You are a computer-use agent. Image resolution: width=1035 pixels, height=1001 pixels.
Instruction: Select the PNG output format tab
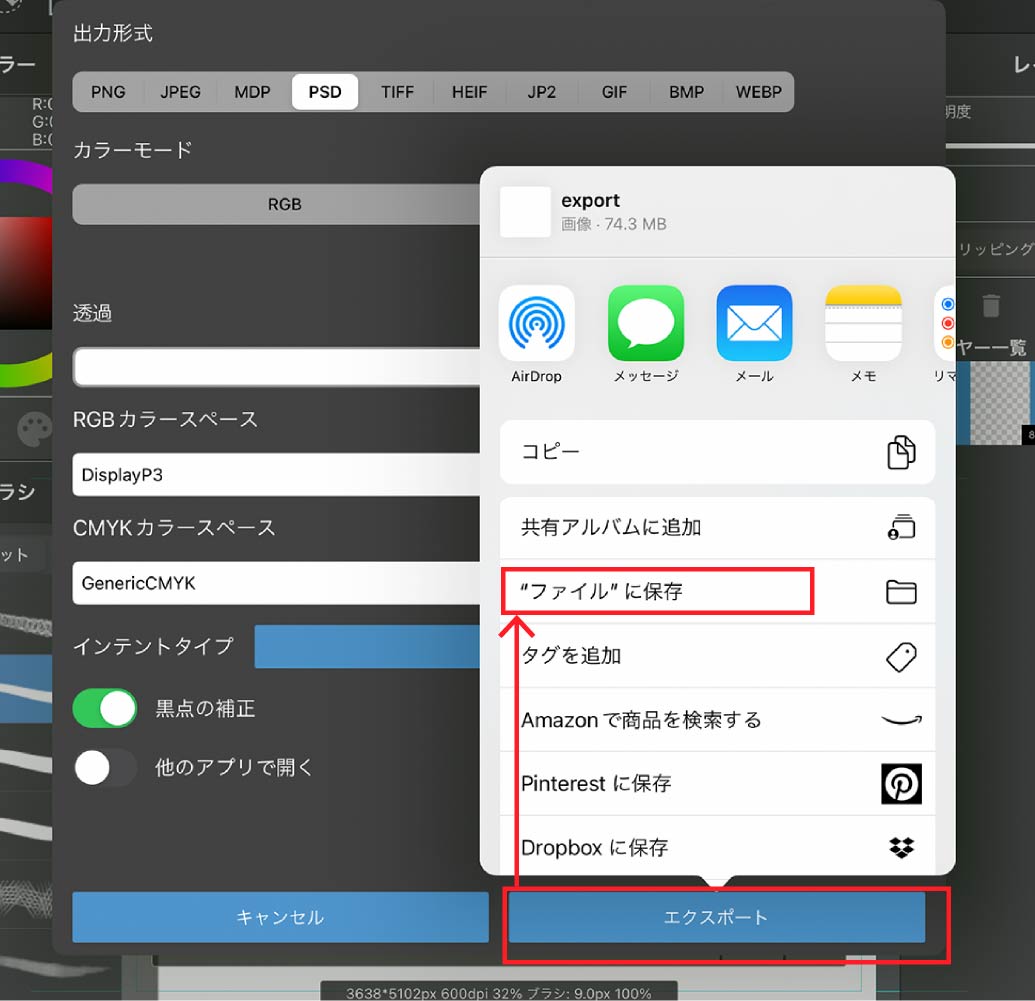point(108,92)
